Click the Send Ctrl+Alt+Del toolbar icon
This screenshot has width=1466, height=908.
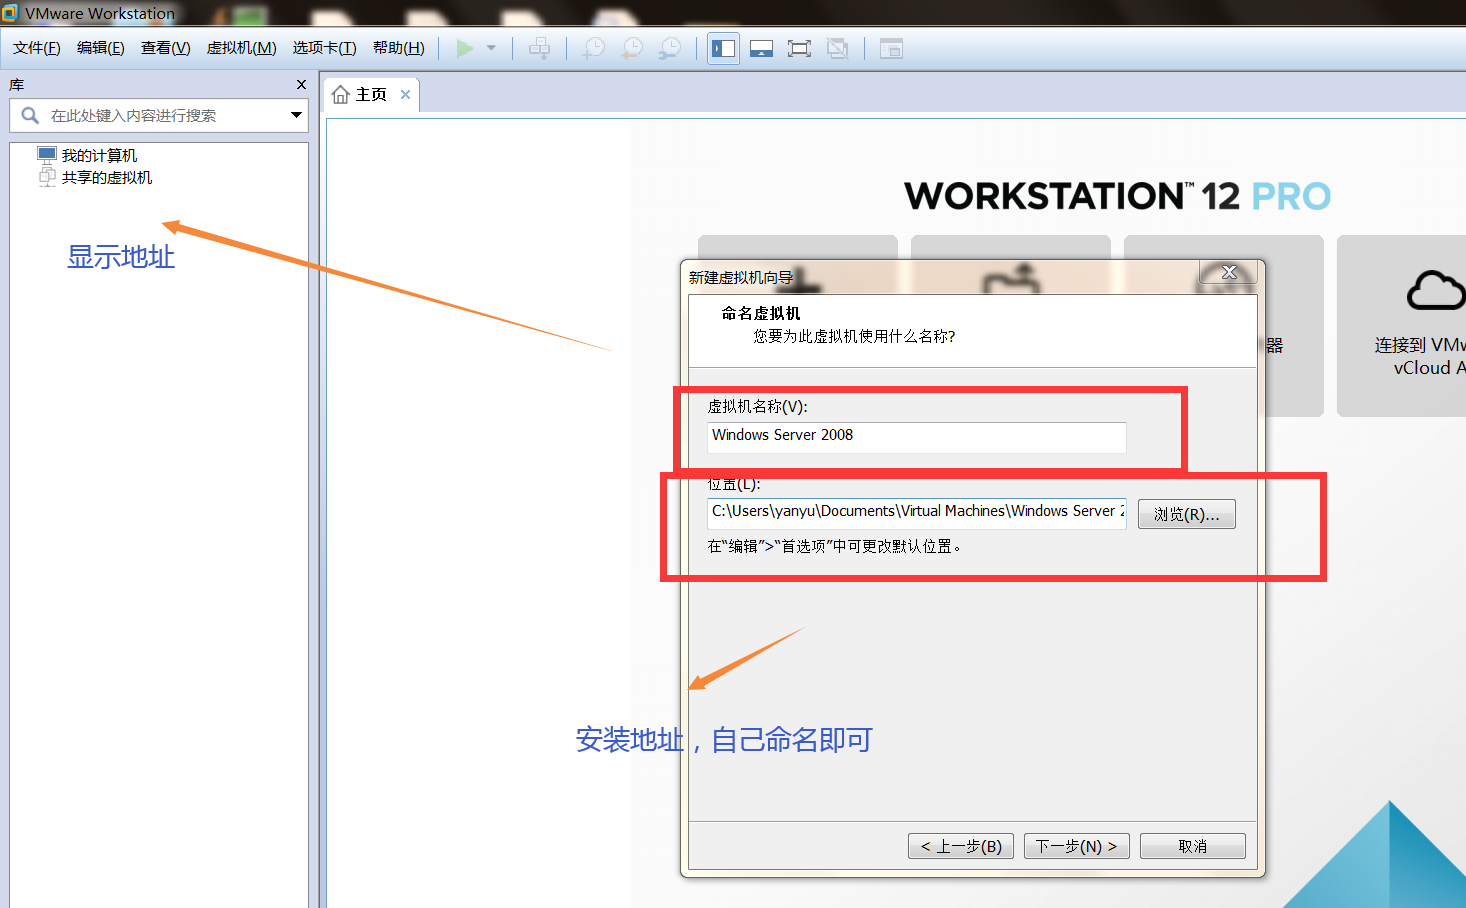tap(539, 48)
